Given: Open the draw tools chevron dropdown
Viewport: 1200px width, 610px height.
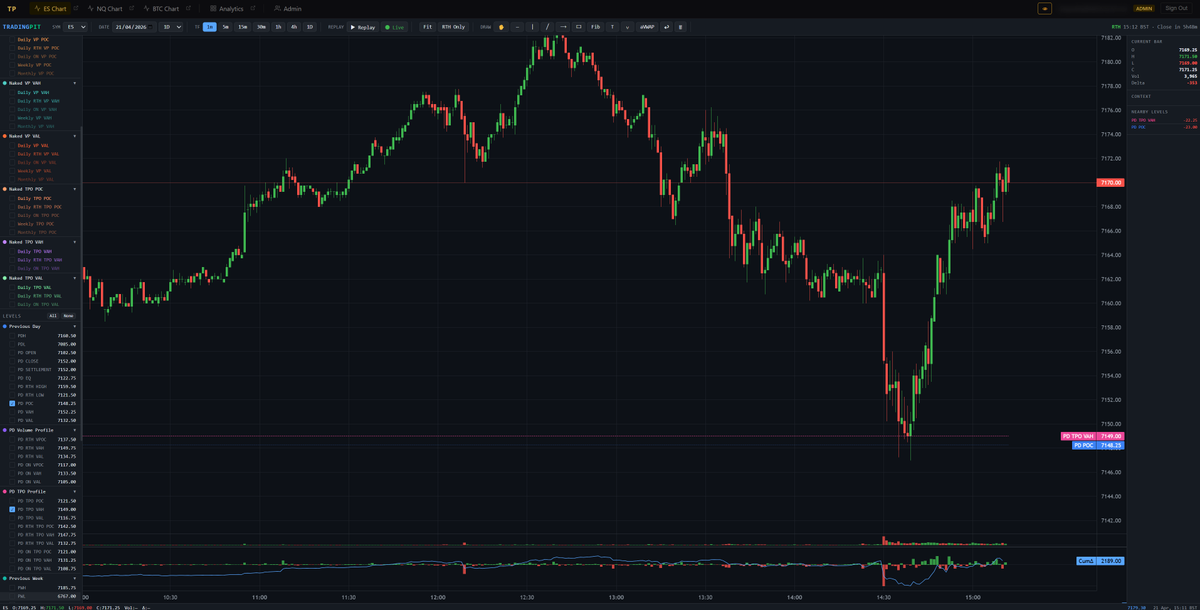Looking at the screenshot, I should click(x=627, y=27).
